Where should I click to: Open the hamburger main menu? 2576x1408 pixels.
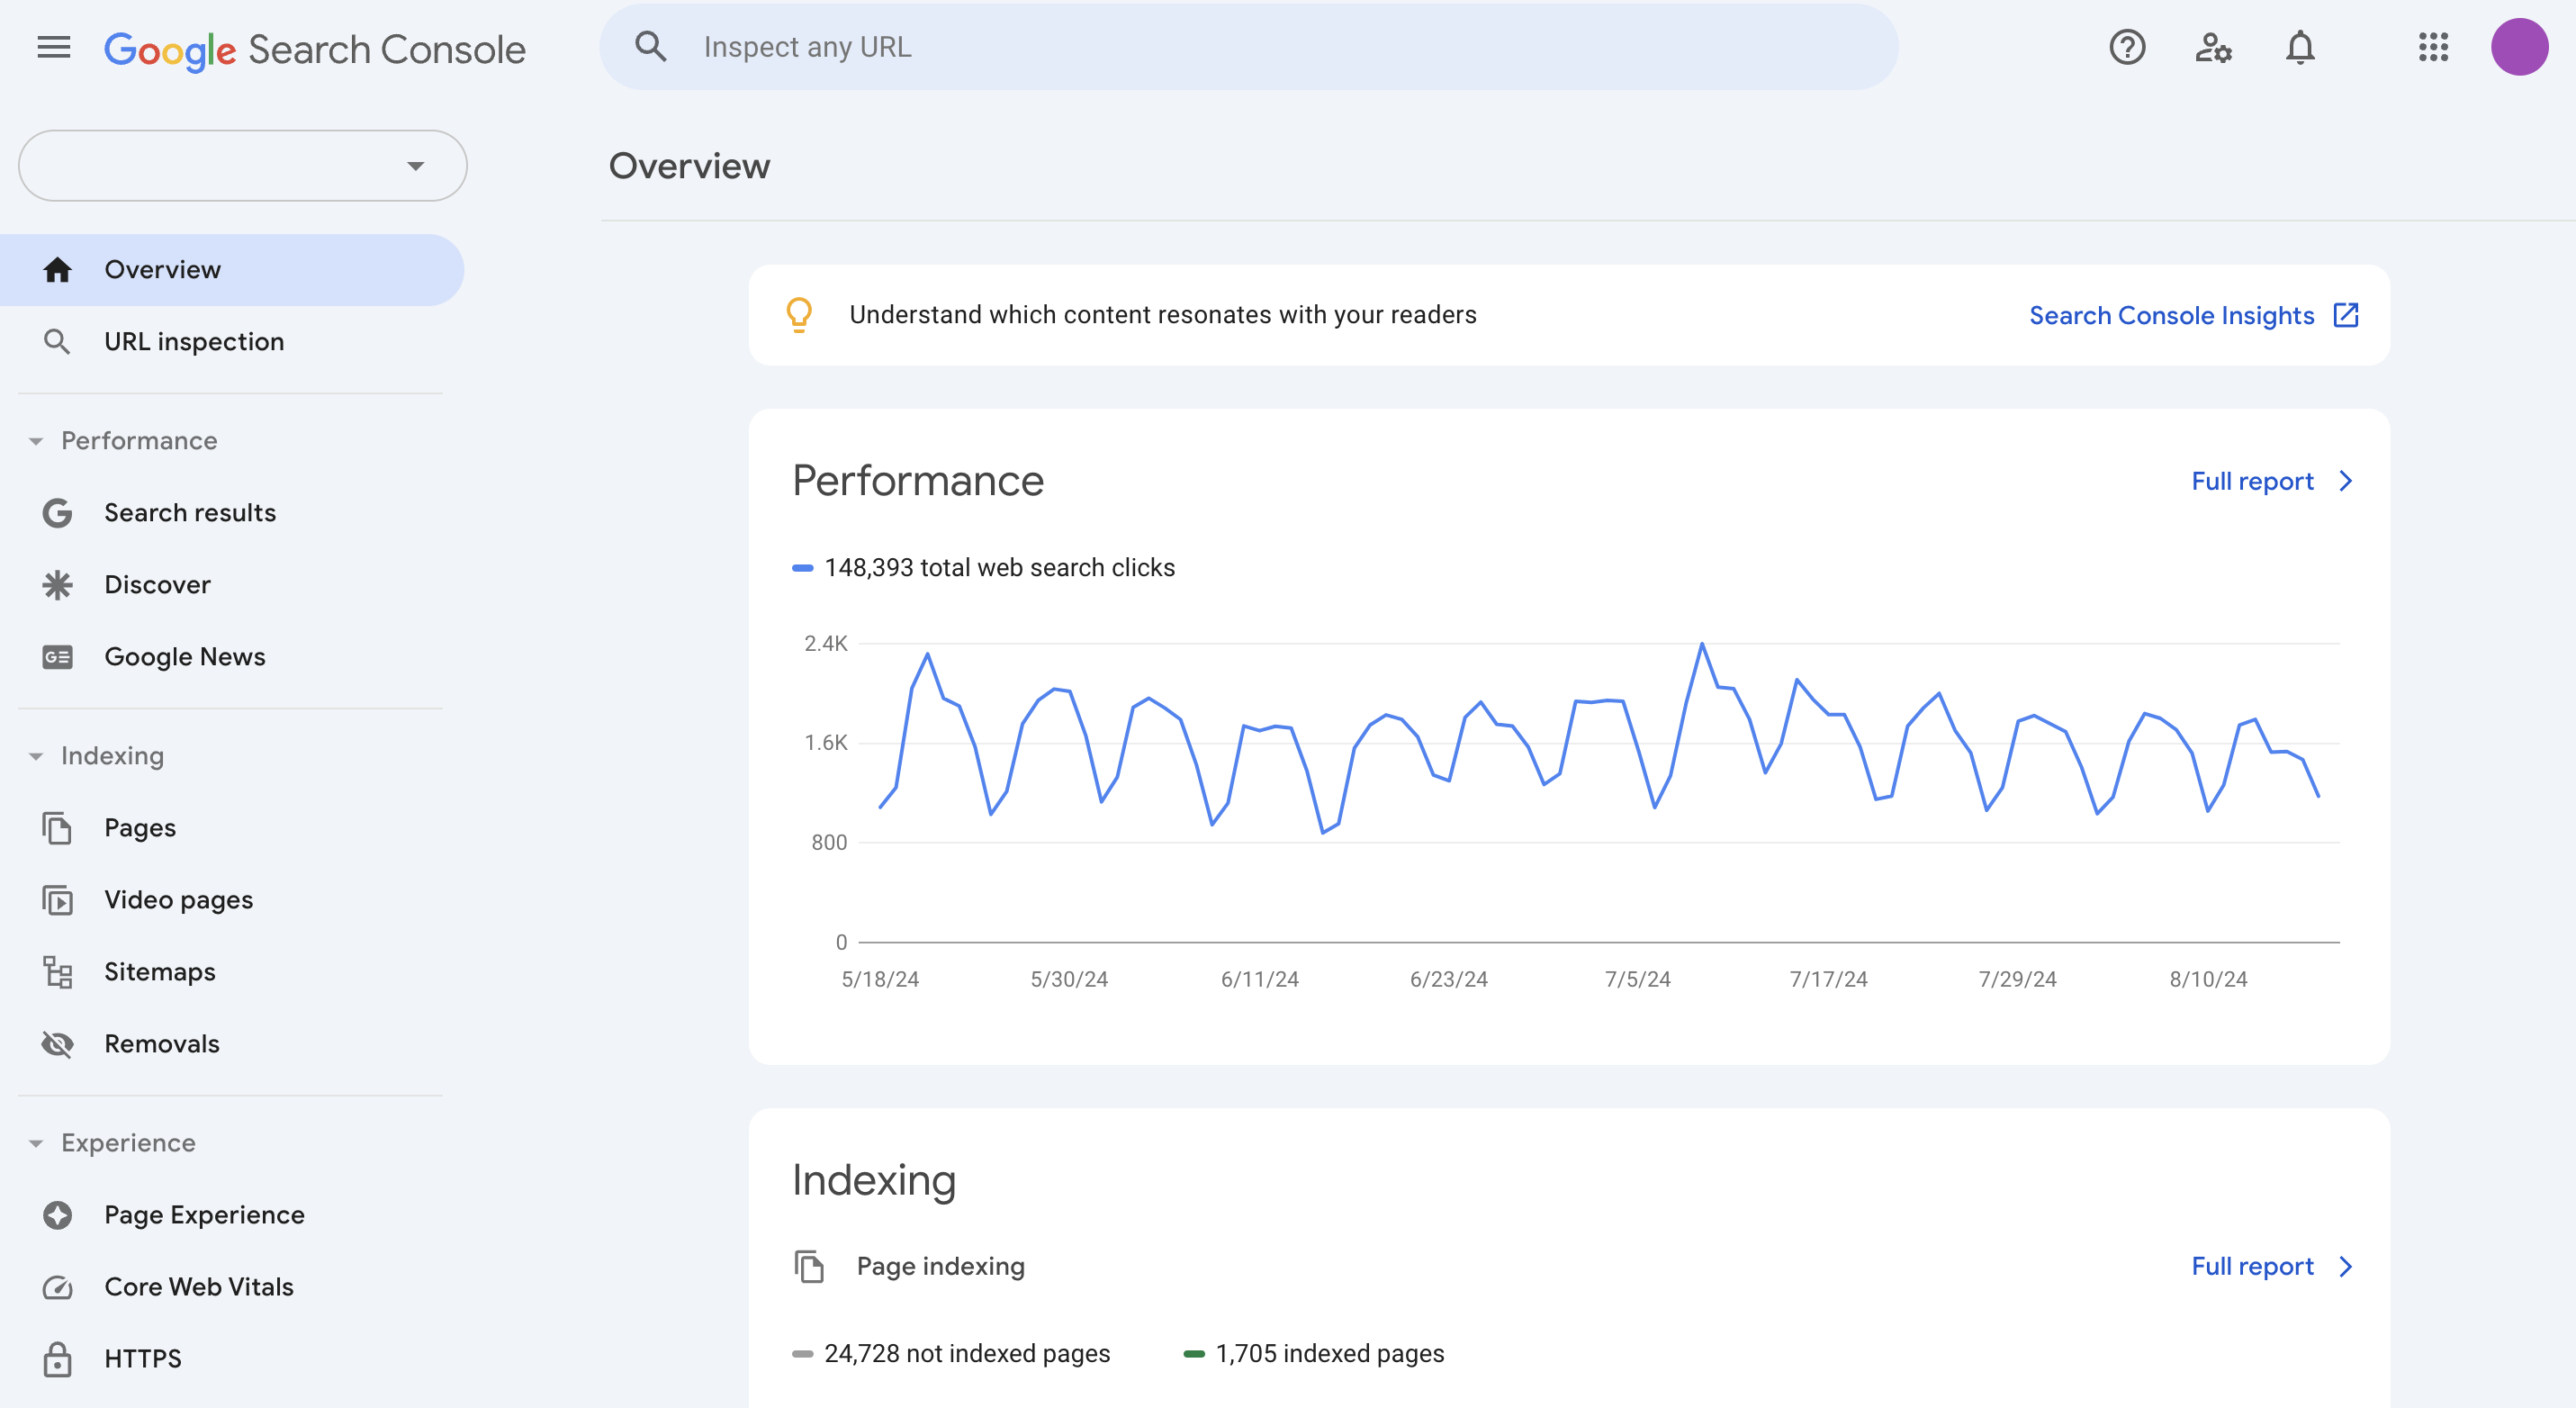pos(54,47)
